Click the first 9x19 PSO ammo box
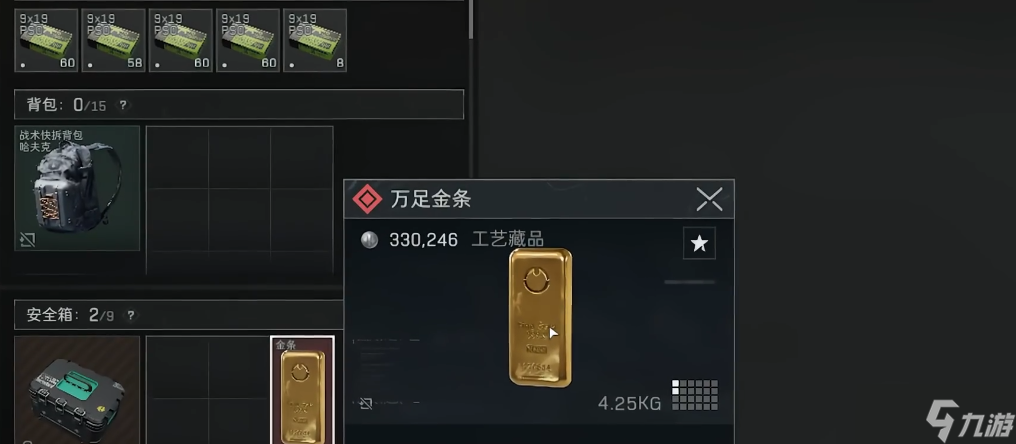 coord(46,40)
